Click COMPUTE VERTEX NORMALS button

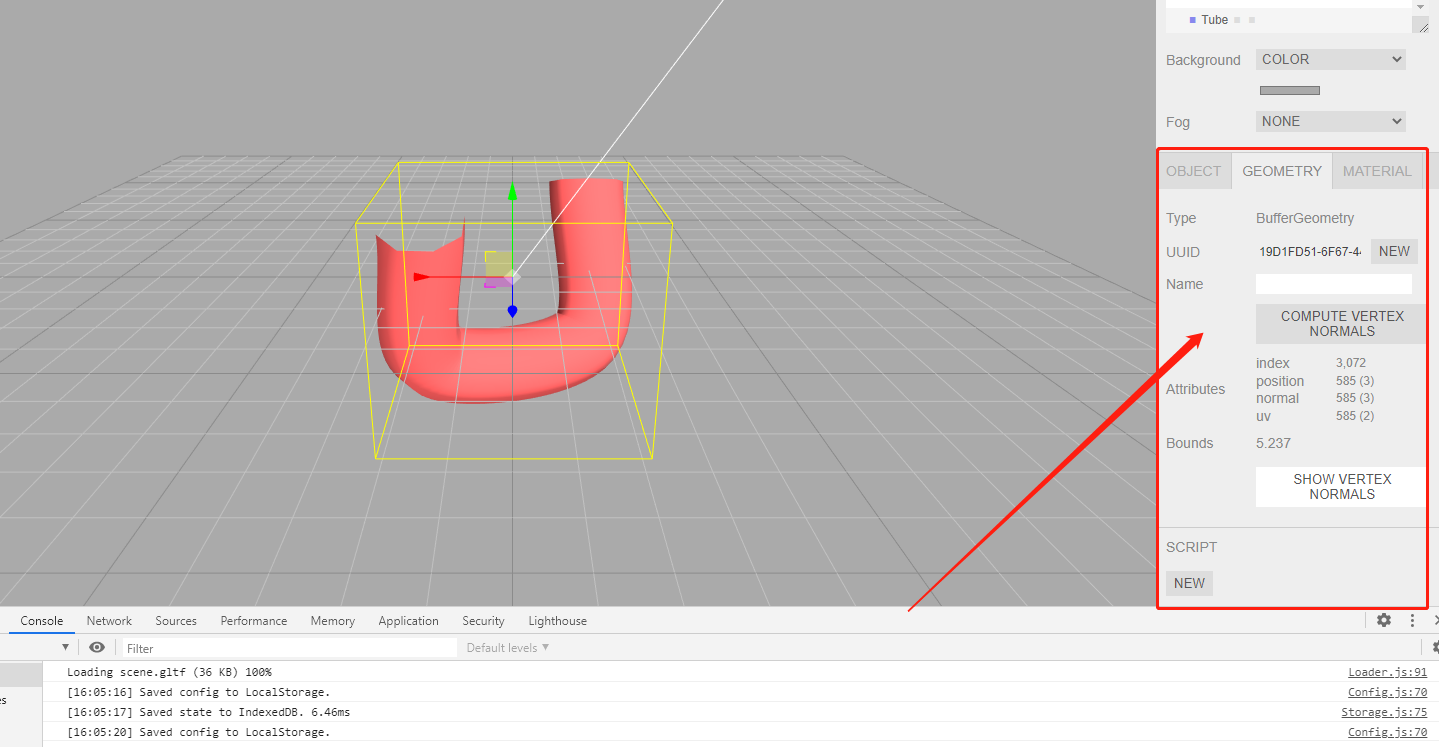pyautogui.click(x=1342, y=324)
